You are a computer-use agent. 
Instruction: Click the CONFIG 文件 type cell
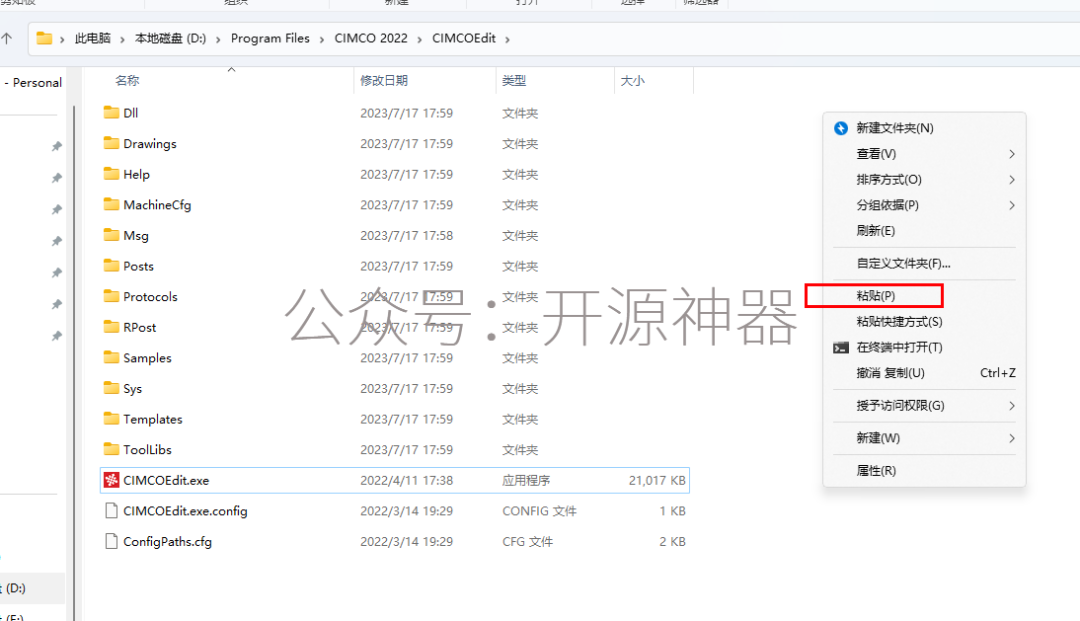coord(539,511)
